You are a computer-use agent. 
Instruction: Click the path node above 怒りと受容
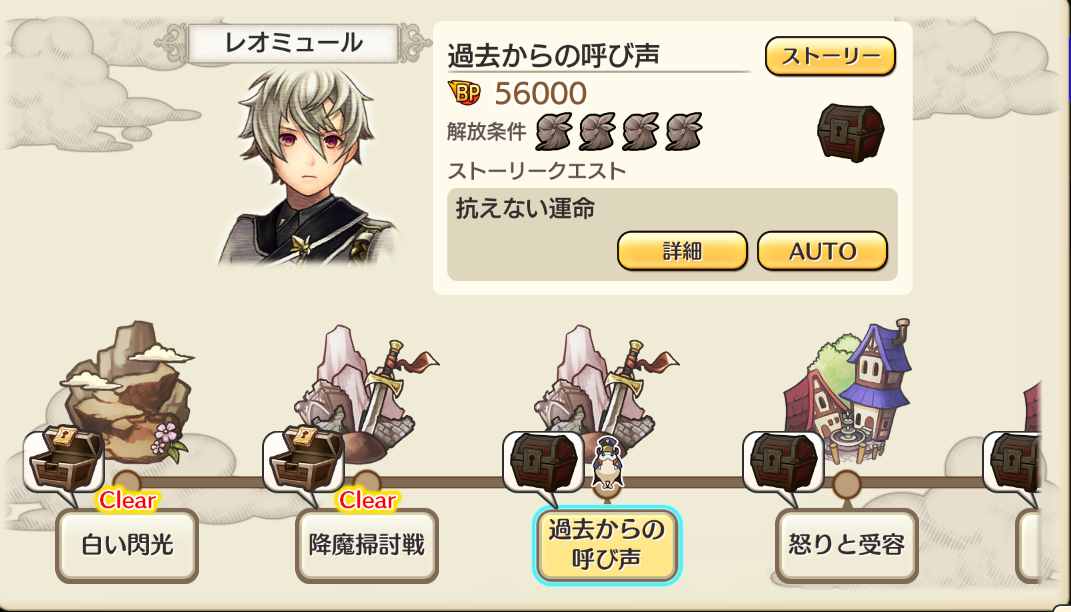pos(846,484)
